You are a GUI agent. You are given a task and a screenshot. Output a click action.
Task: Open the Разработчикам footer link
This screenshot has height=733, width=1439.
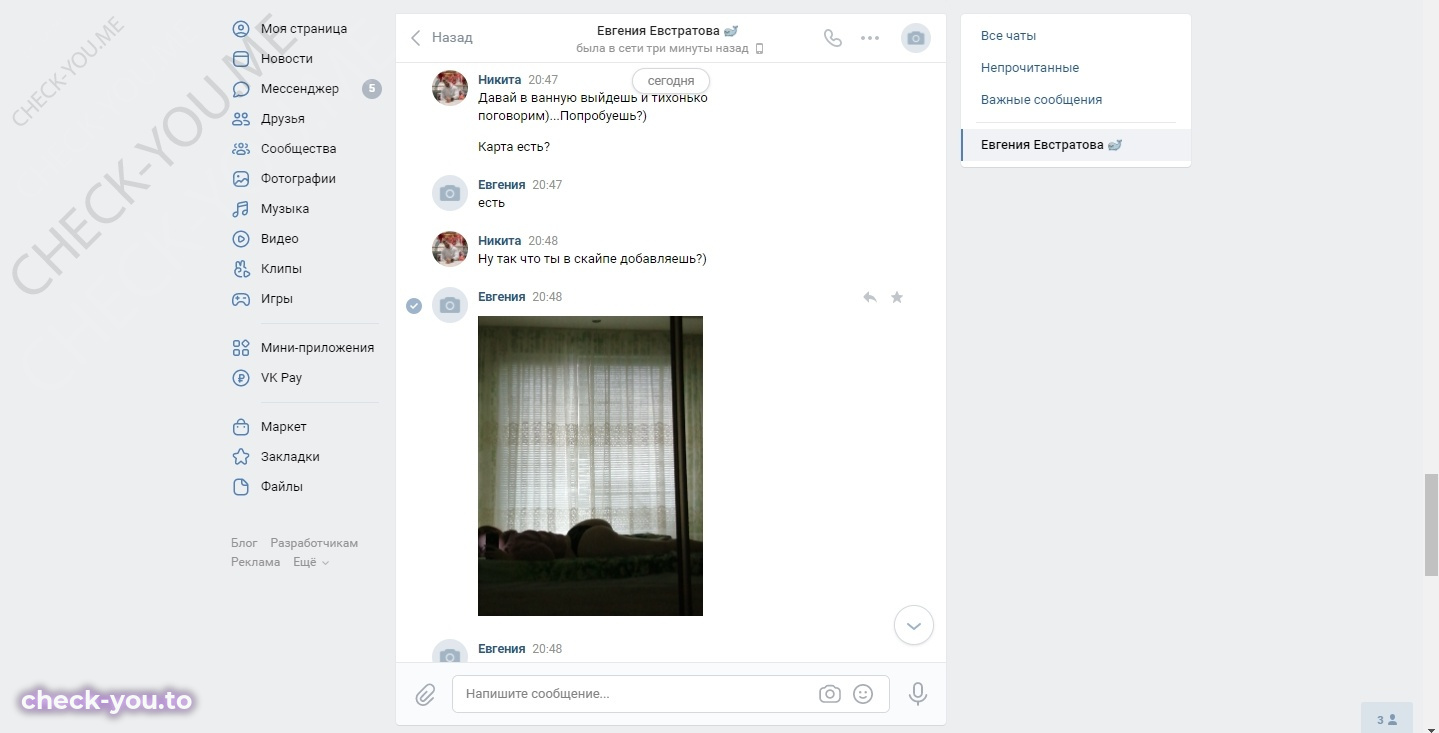pos(314,543)
